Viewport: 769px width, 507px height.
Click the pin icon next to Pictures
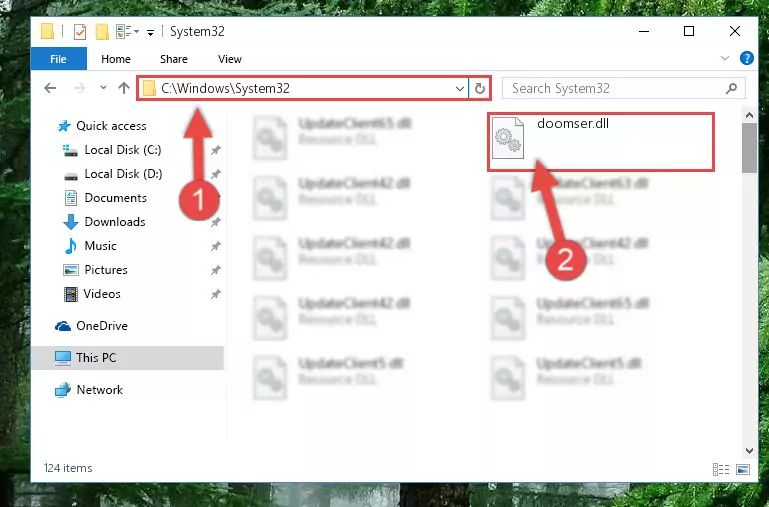[215, 270]
